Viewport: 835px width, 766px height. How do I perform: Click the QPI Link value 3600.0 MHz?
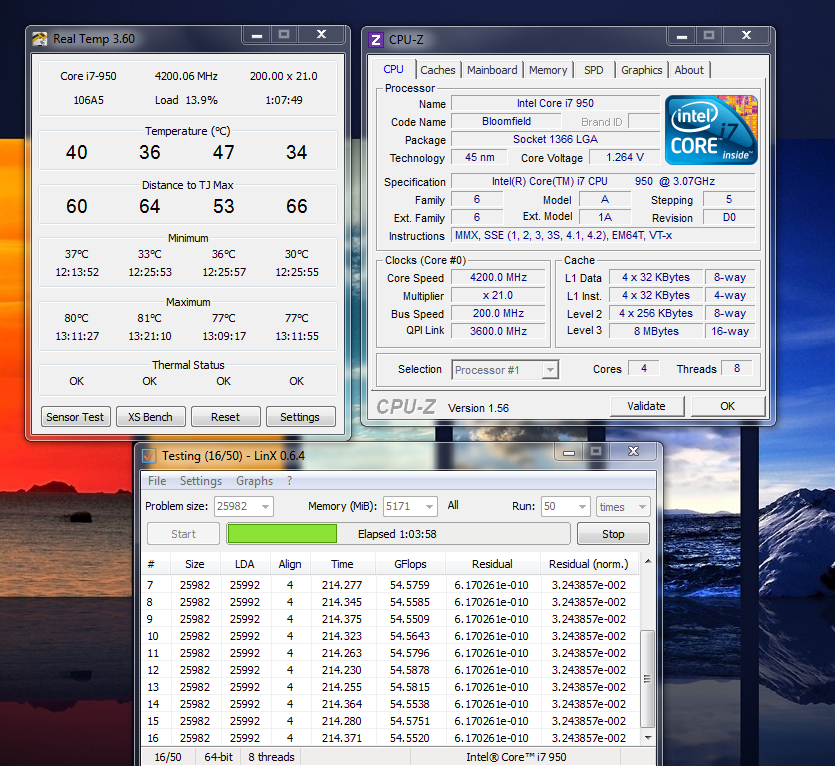point(498,331)
